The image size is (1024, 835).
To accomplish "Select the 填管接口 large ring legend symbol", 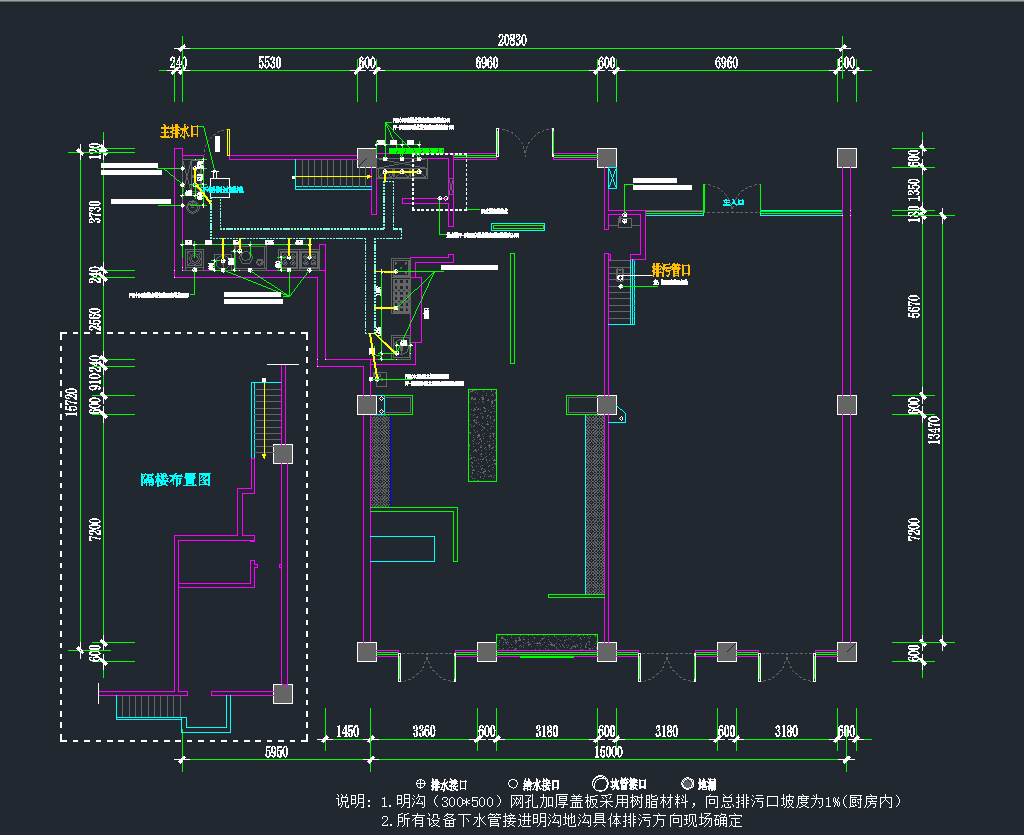I will coord(600,784).
